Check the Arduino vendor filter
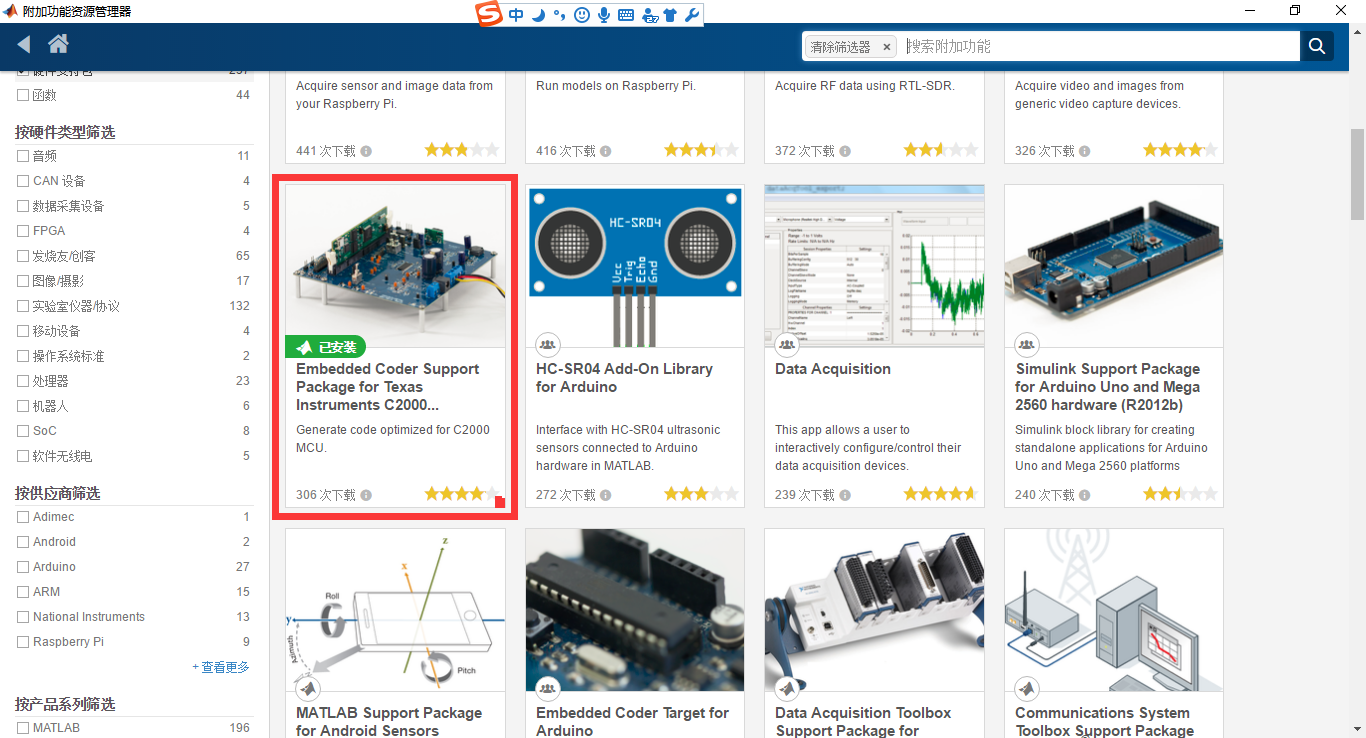Image resolution: width=1366 pixels, height=738 pixels. pos(23,568)
